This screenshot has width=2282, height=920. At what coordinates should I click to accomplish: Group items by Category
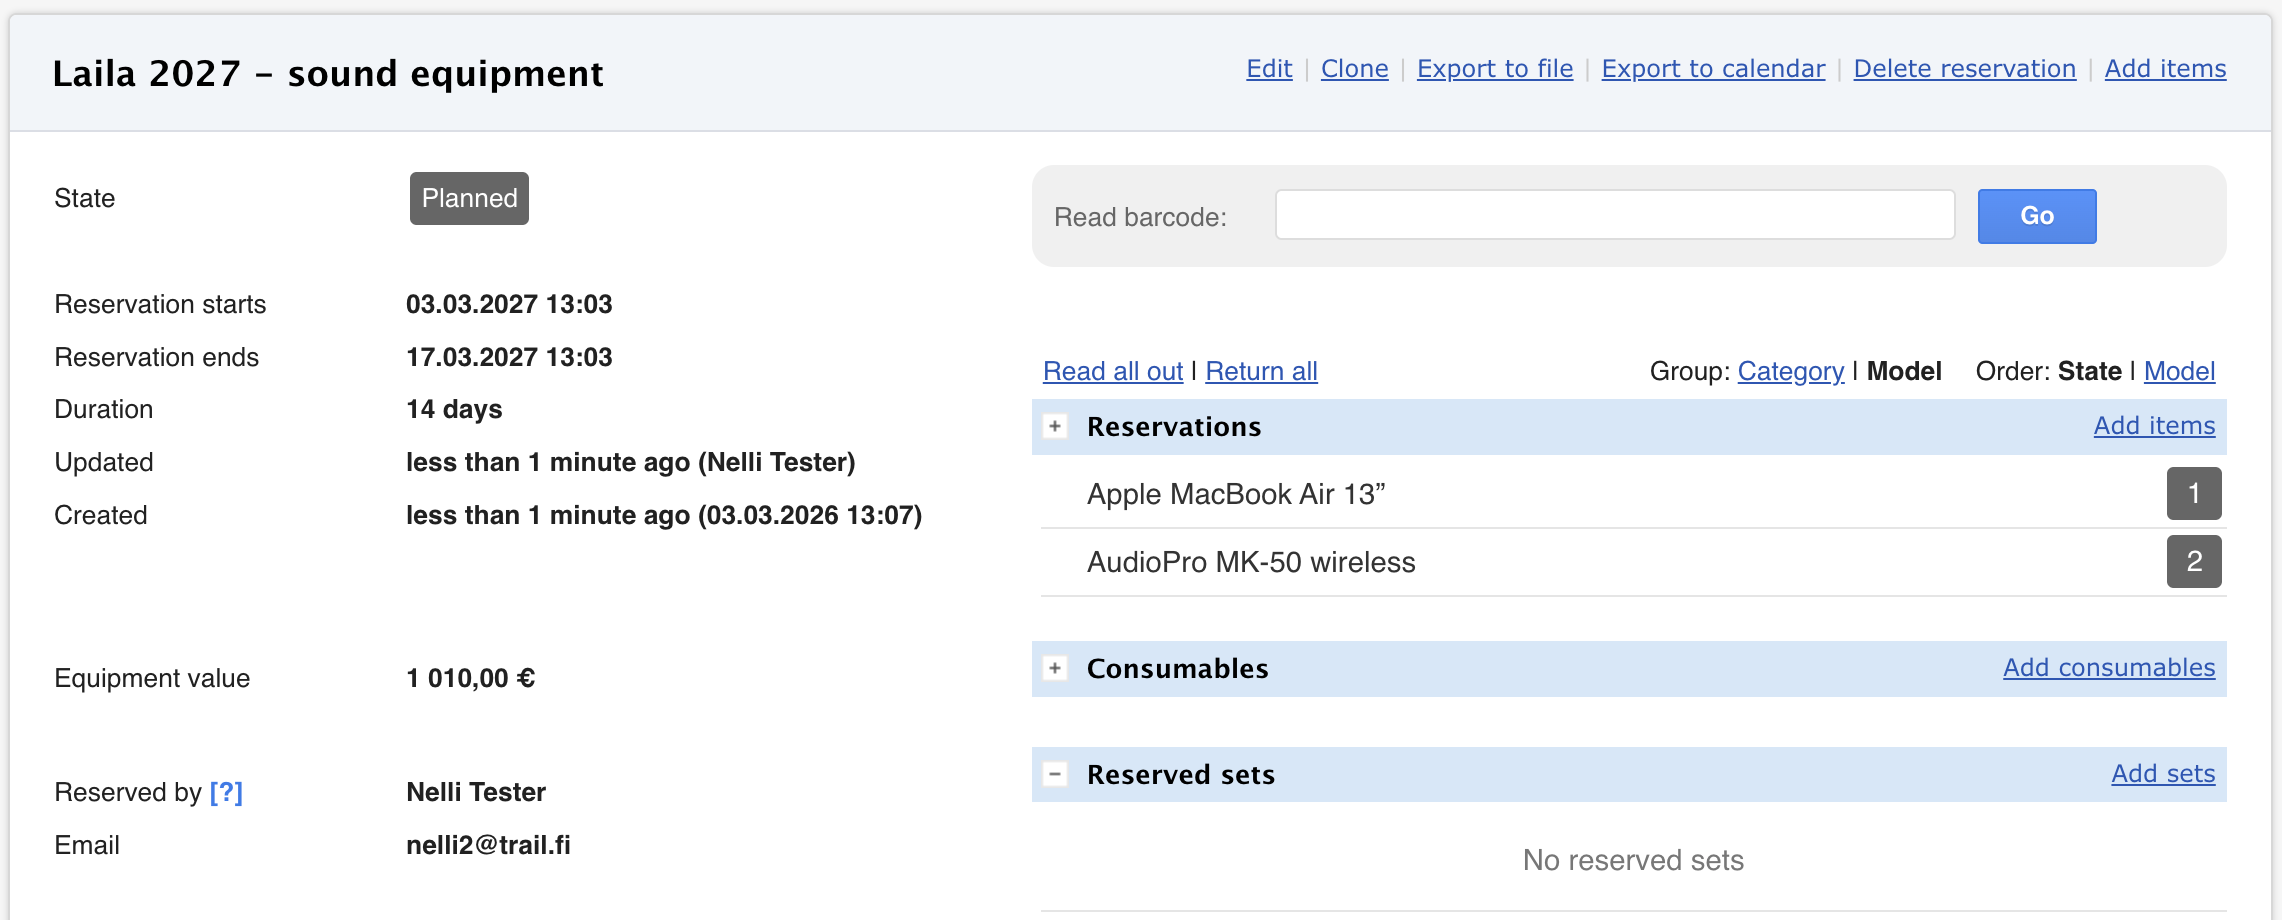pyautogui.click(x=1790, y=371)
